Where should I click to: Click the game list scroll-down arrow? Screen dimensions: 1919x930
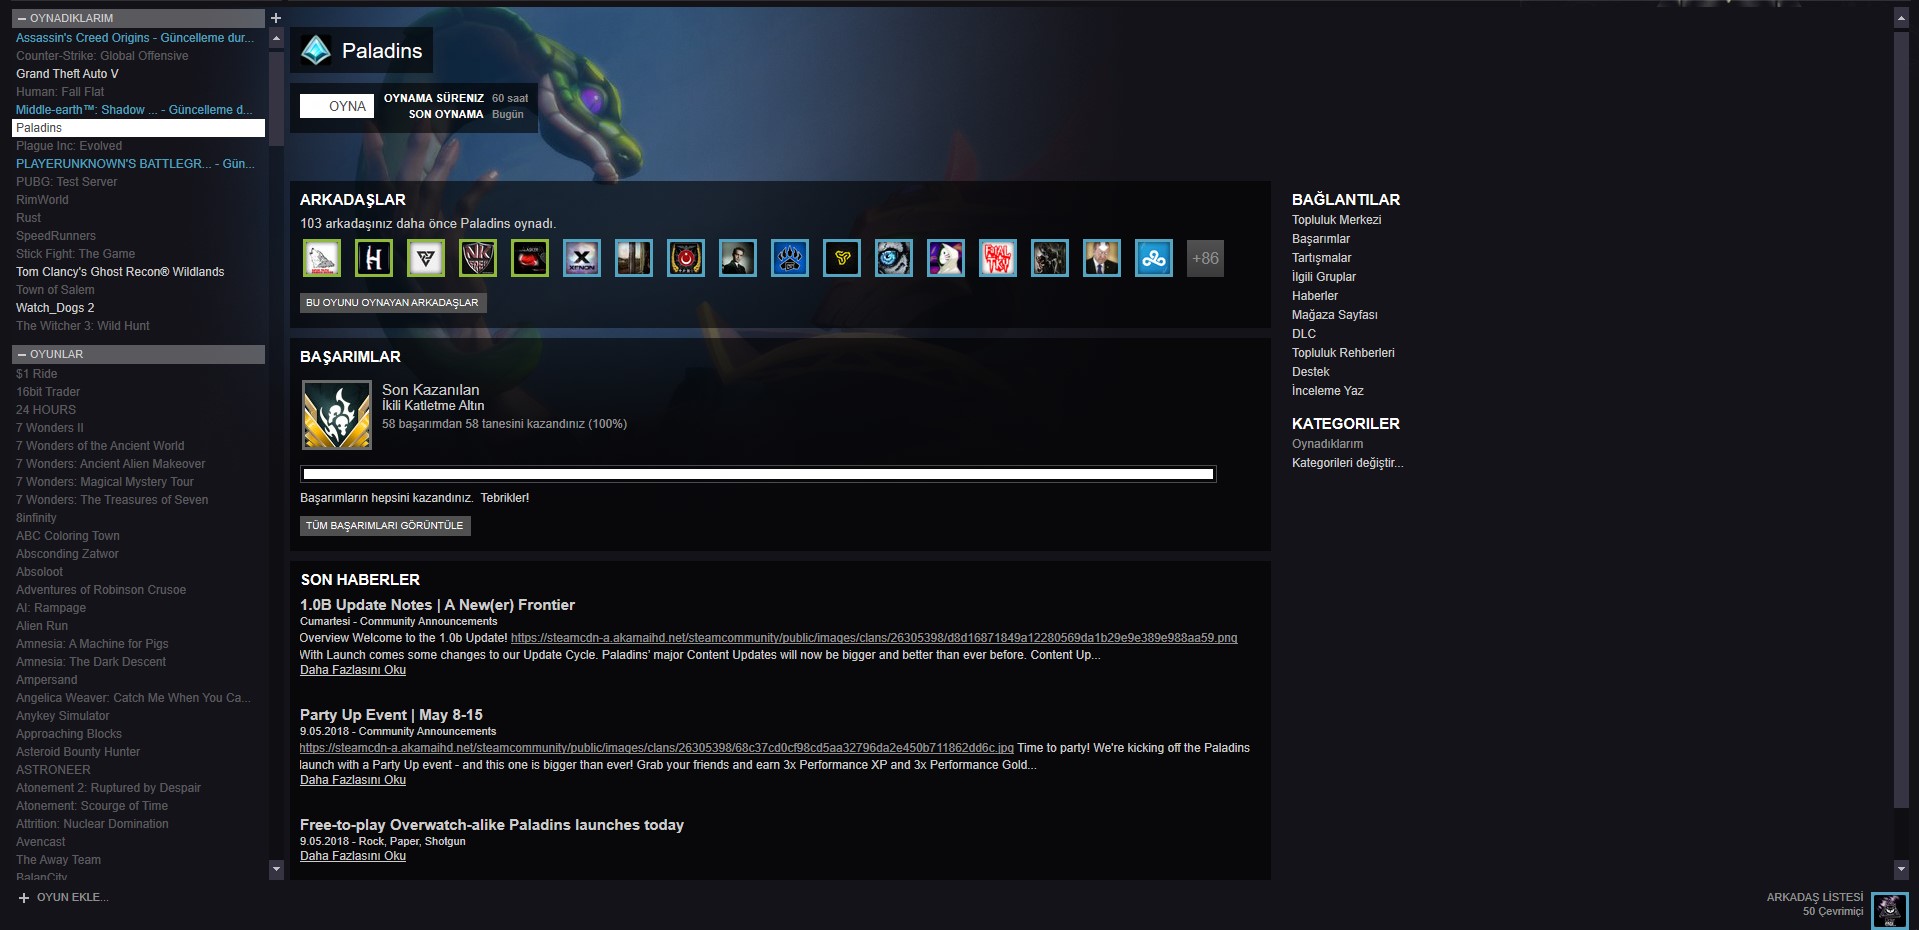point(277,870)
